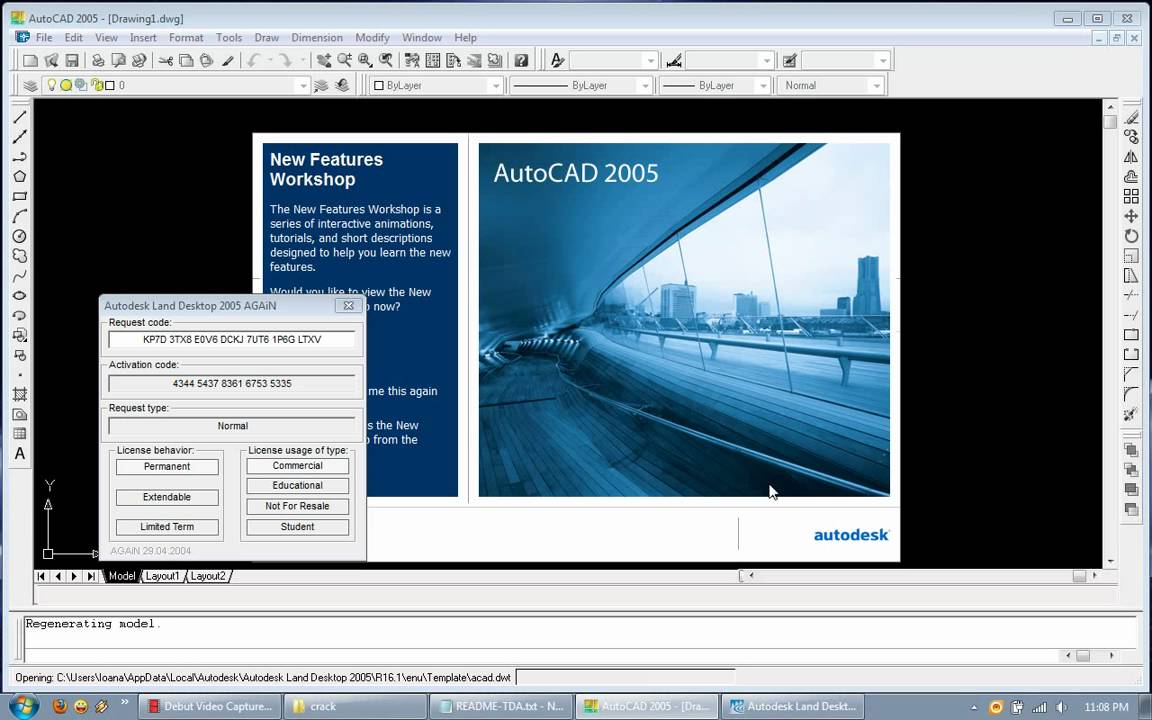This screenshot has height=720, width=1152.
Task: Open the text style dropdown
Action: click(x=650, y=60)
